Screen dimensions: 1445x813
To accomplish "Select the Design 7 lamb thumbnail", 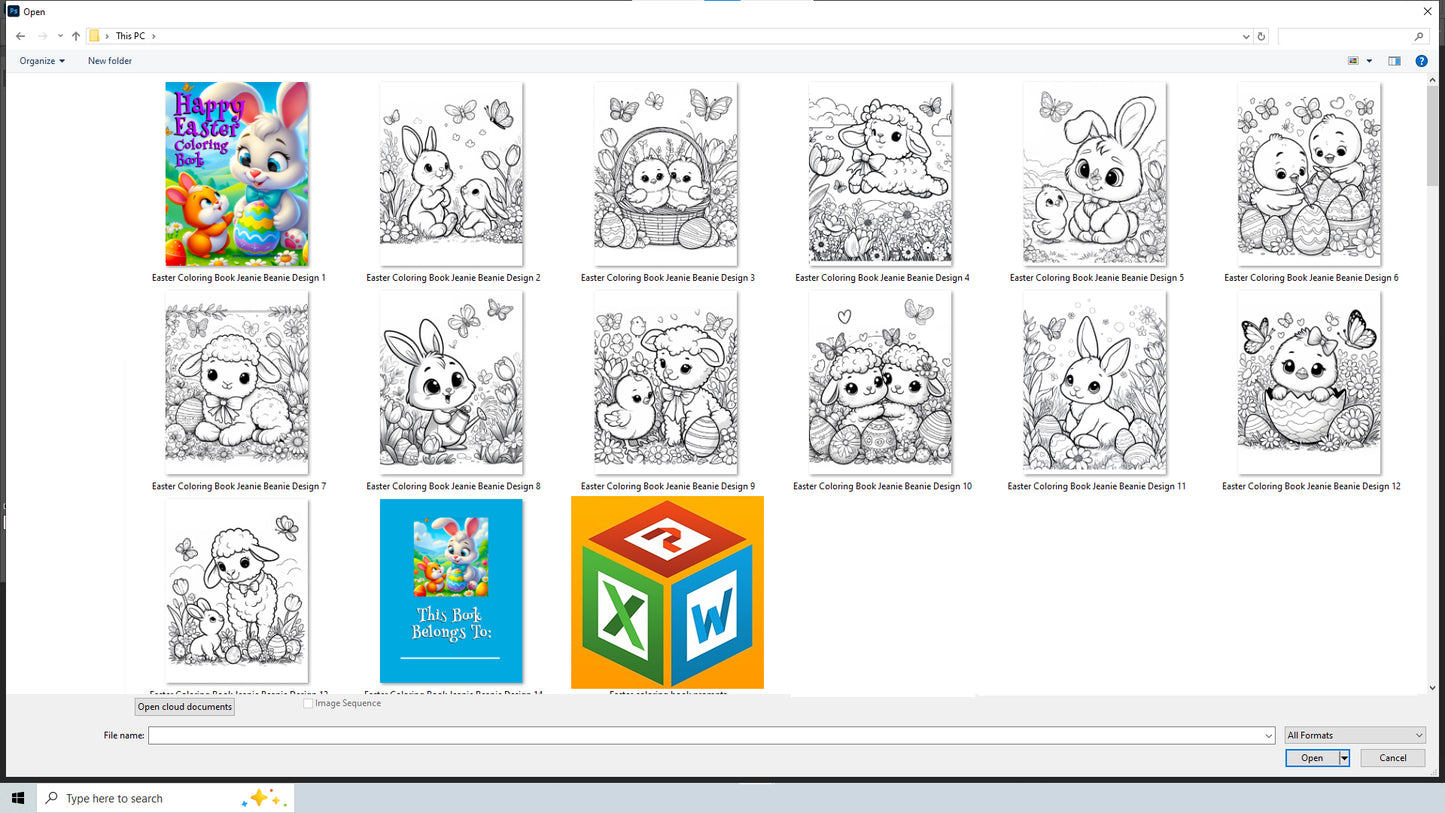I will pyautogui.click(x=237, y=382).
